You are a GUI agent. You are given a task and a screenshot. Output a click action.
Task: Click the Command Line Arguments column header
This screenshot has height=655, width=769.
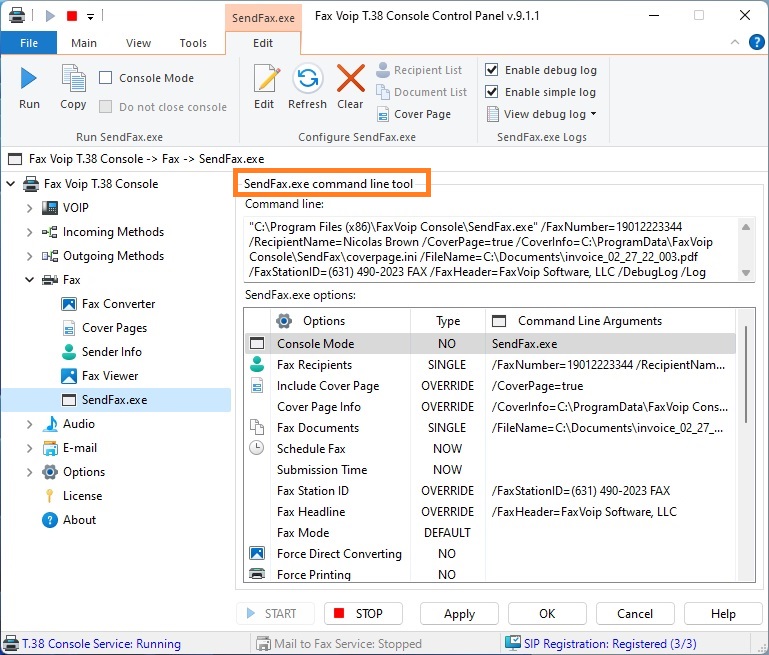click(611, 321)
